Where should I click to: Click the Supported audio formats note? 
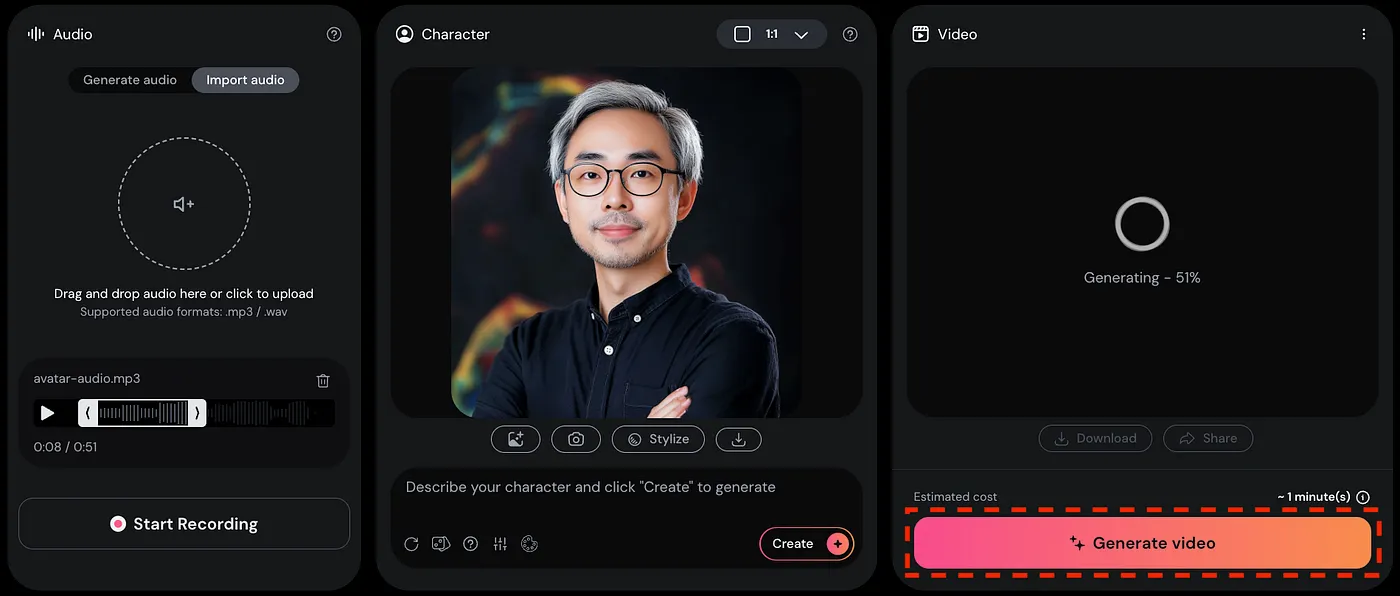point(184,312)
